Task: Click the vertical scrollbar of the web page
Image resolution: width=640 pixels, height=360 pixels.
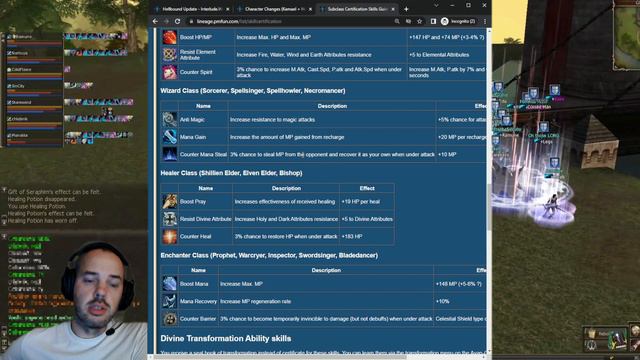Action: pos(489,207)
